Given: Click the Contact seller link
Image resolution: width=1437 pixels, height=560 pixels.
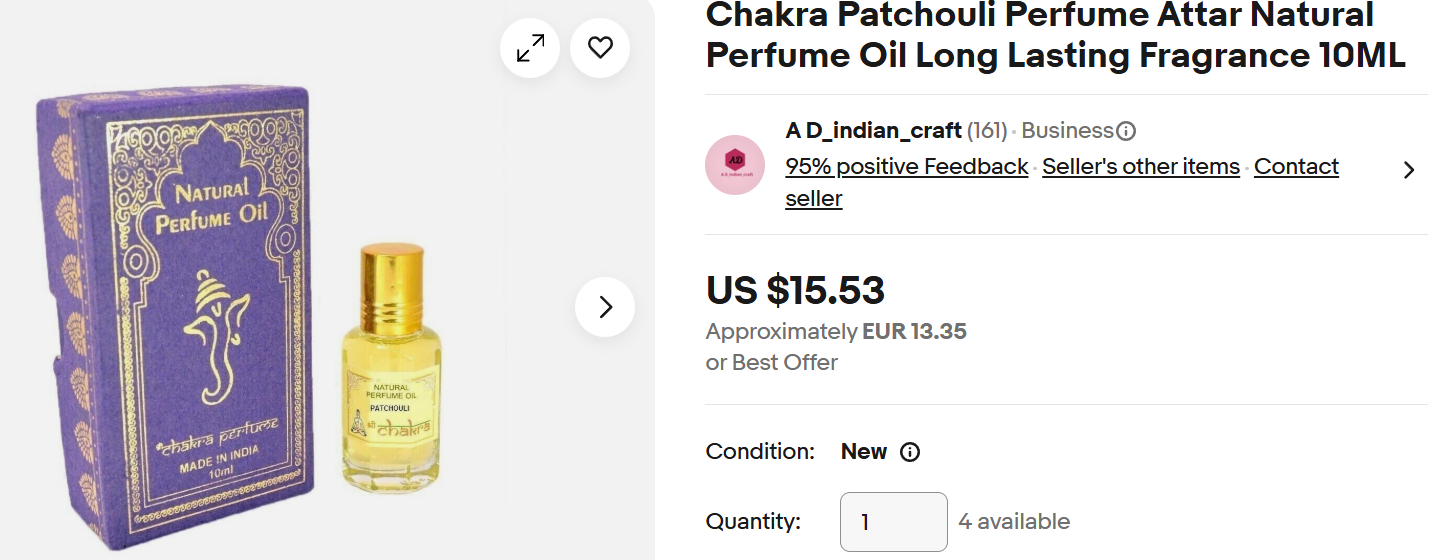Looking at the screenshot, I should 1296,167.
